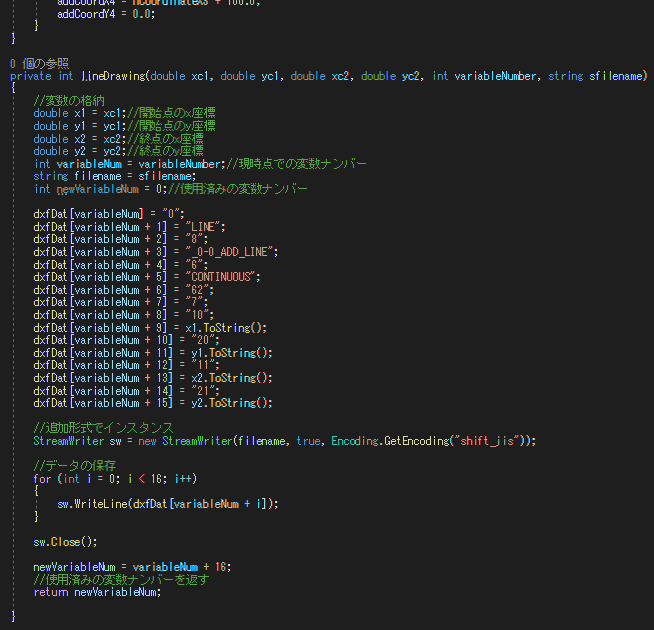Select the "int variableNumber" parameter in the signature

pos(484,76)
